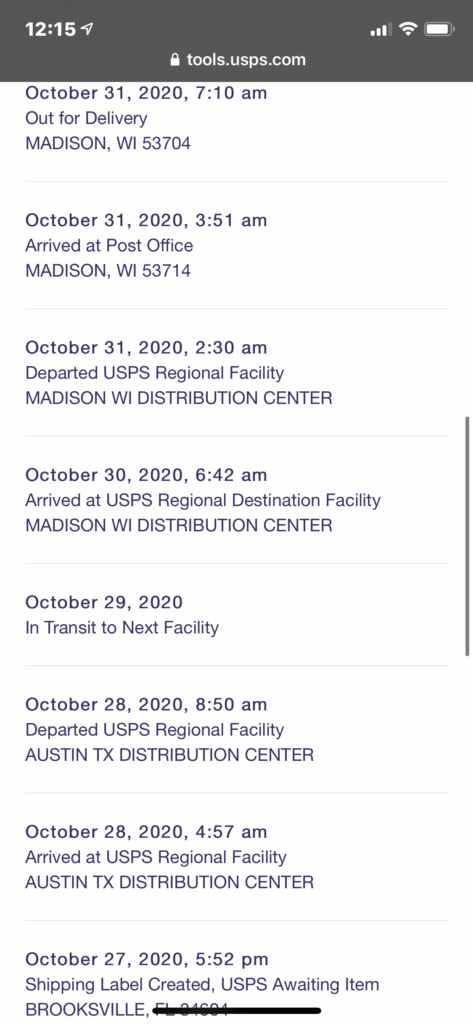Tap the Wi-Fi status icon
This screenshot has width=473, height=1024.
pyautogui.click(x=408, y=29)
